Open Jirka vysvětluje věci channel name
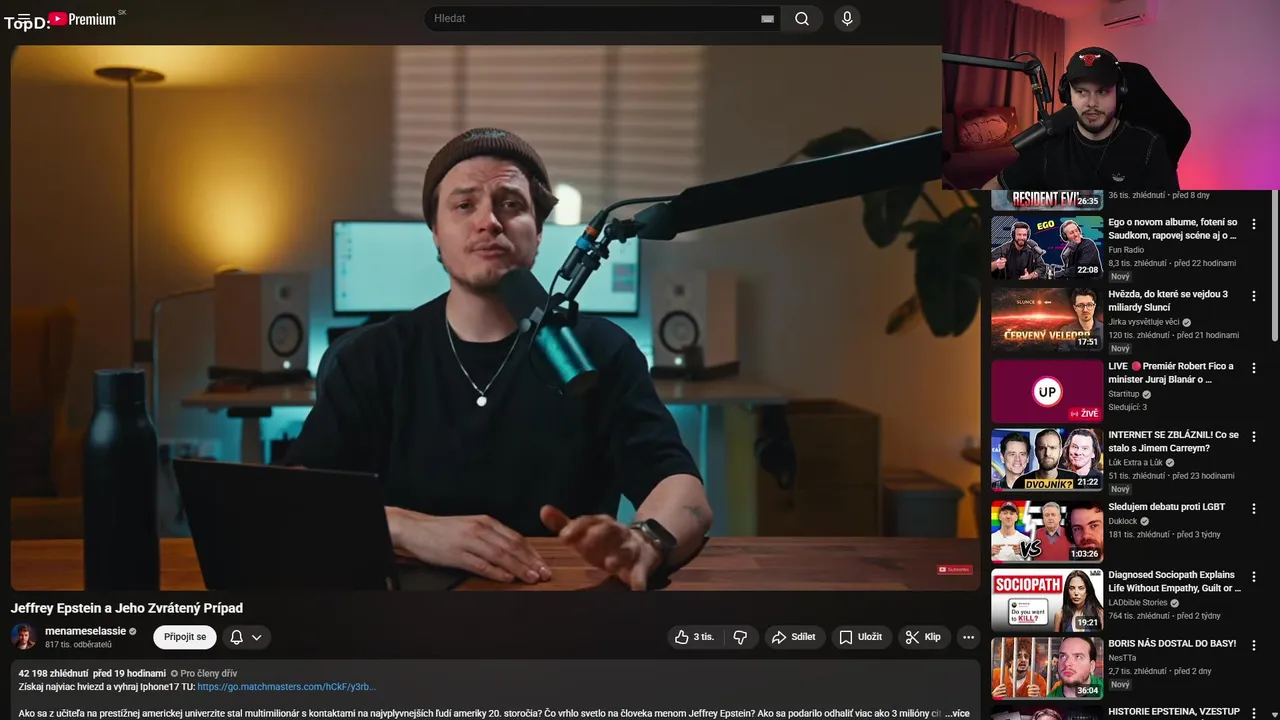The width and height of the screenshot is (1280, 720). tap(1144, 322)
